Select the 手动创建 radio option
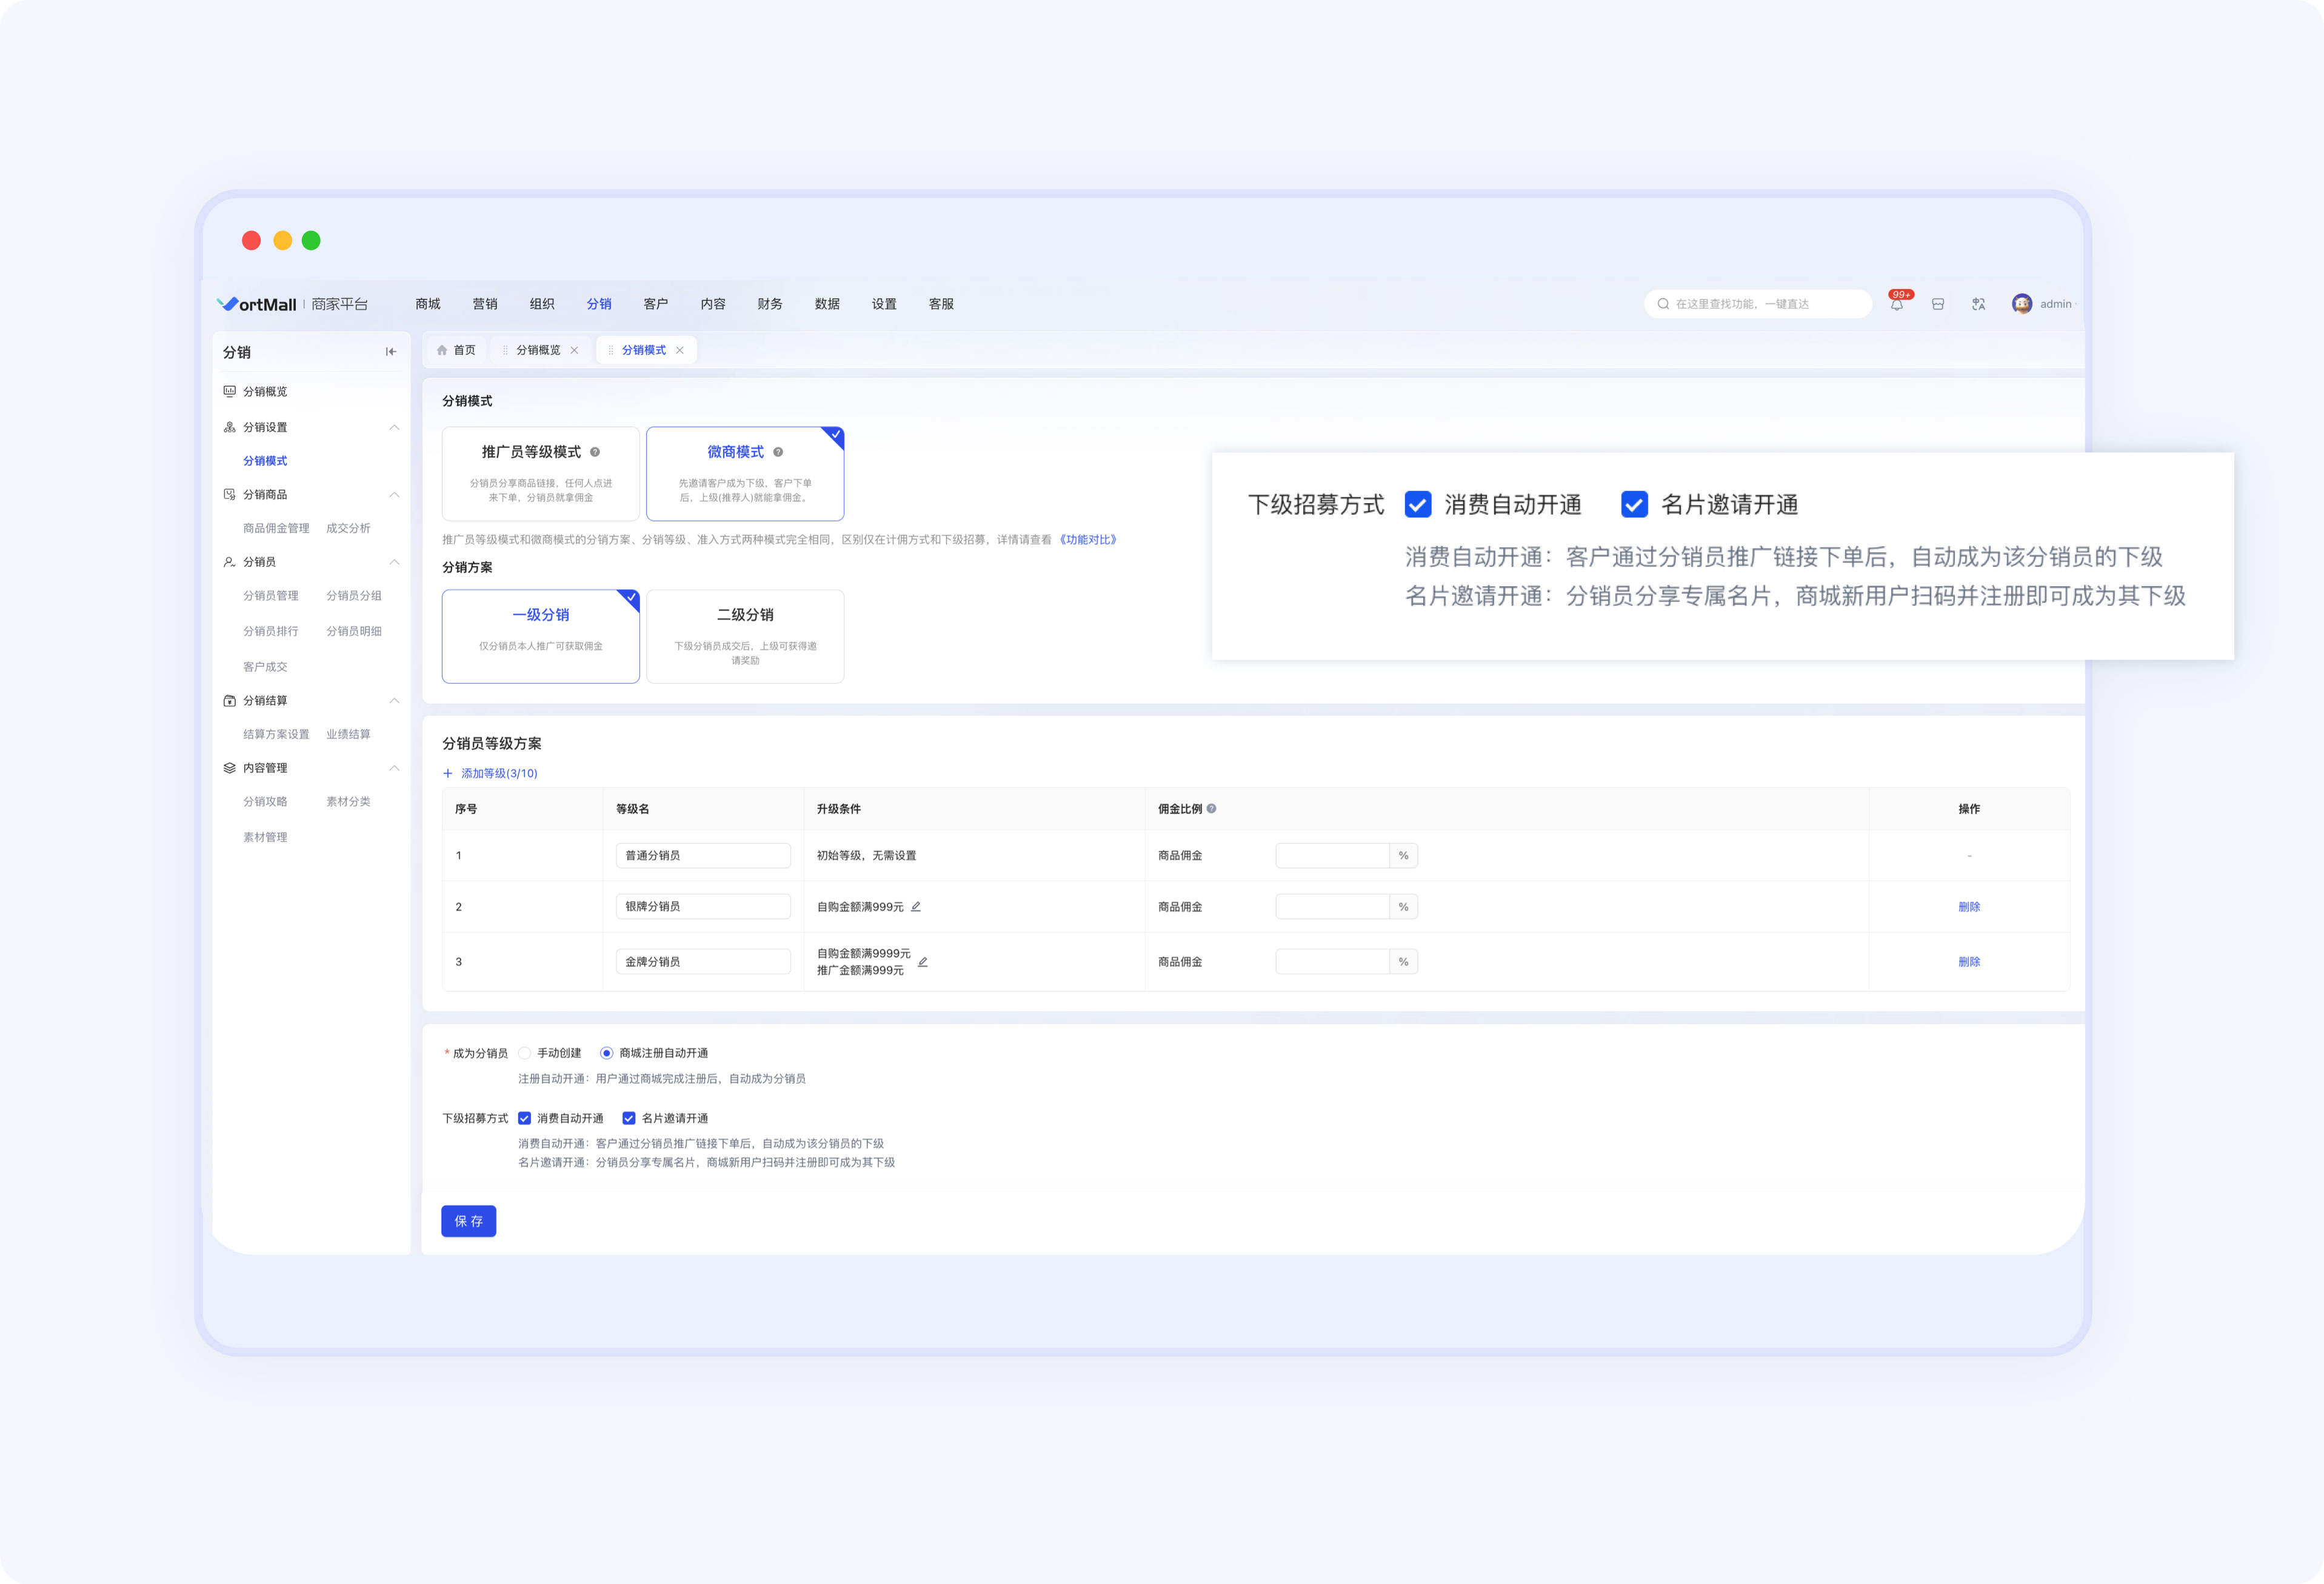 525,1053
